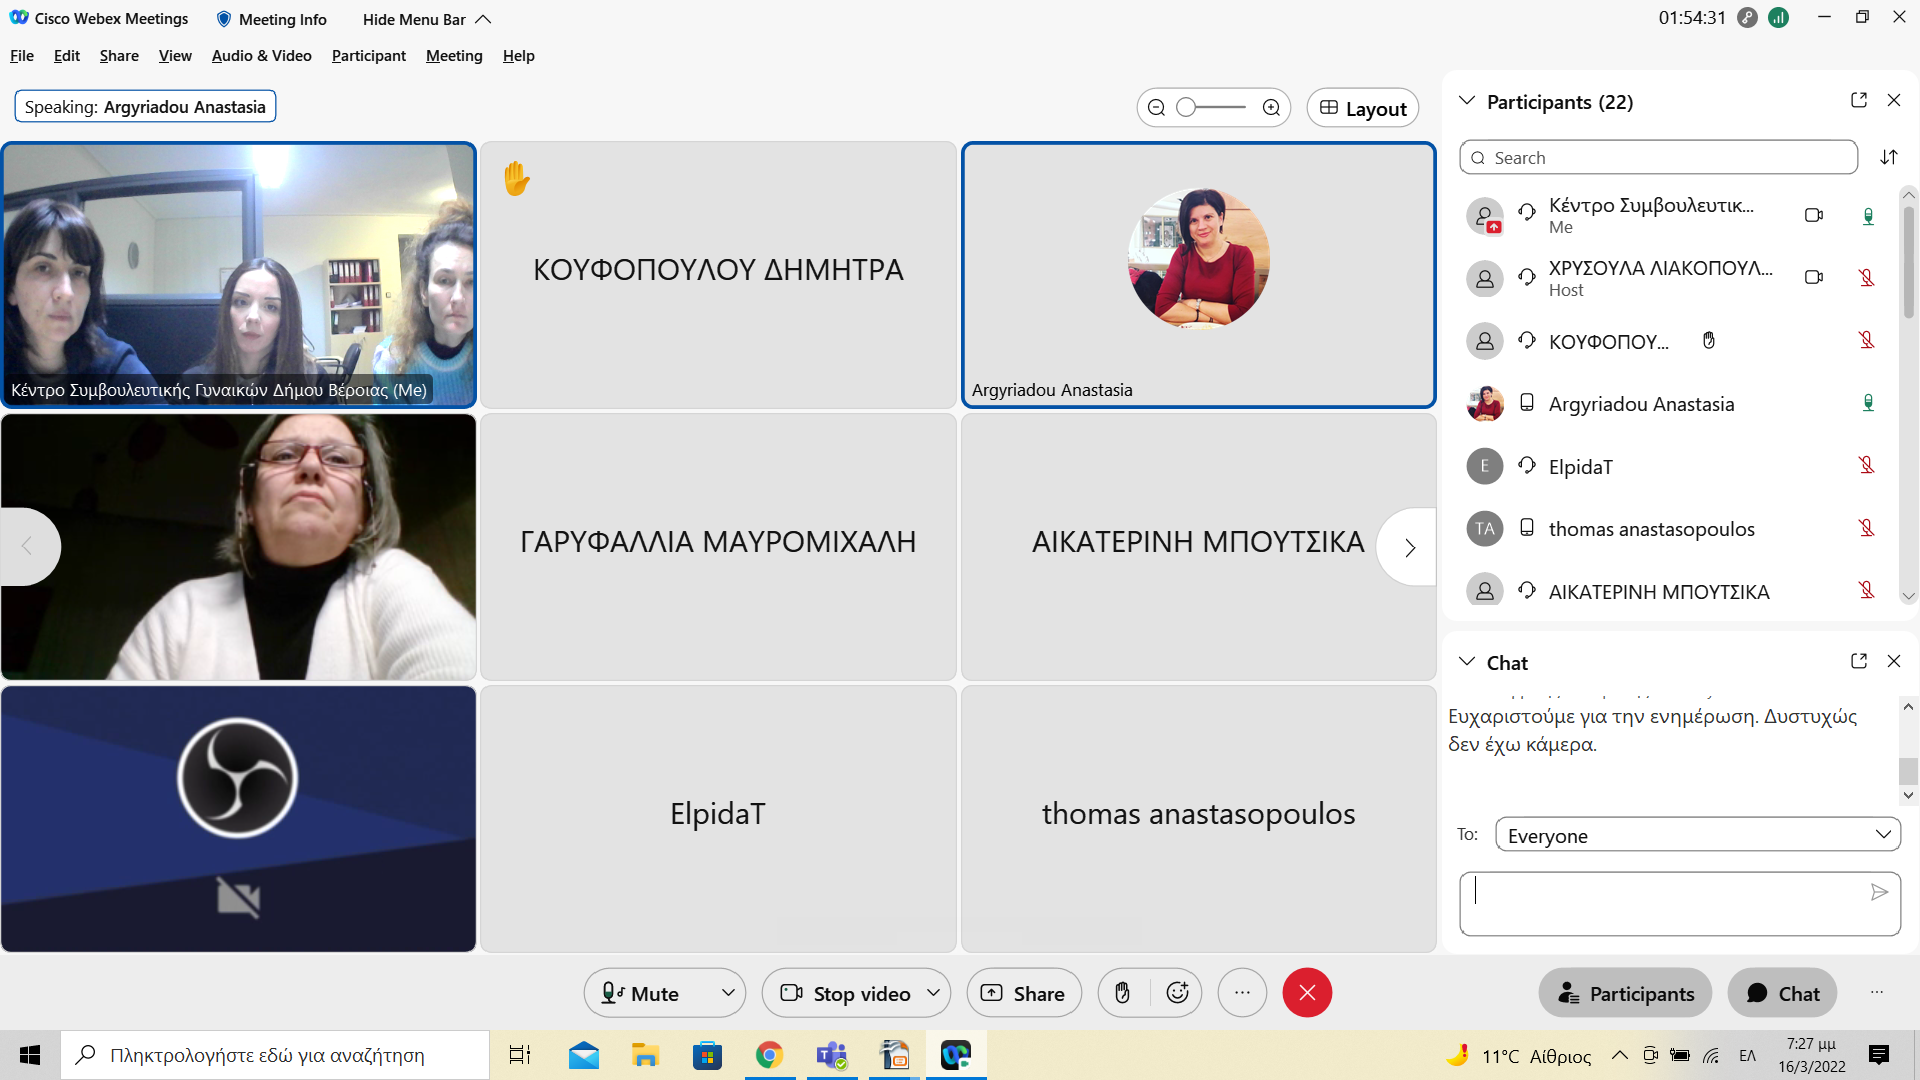Toggle Participants panel button
Image resolution: width=1920 pixels, height=1080 pixels.
pyautogui.click(x=1625, y=993)
